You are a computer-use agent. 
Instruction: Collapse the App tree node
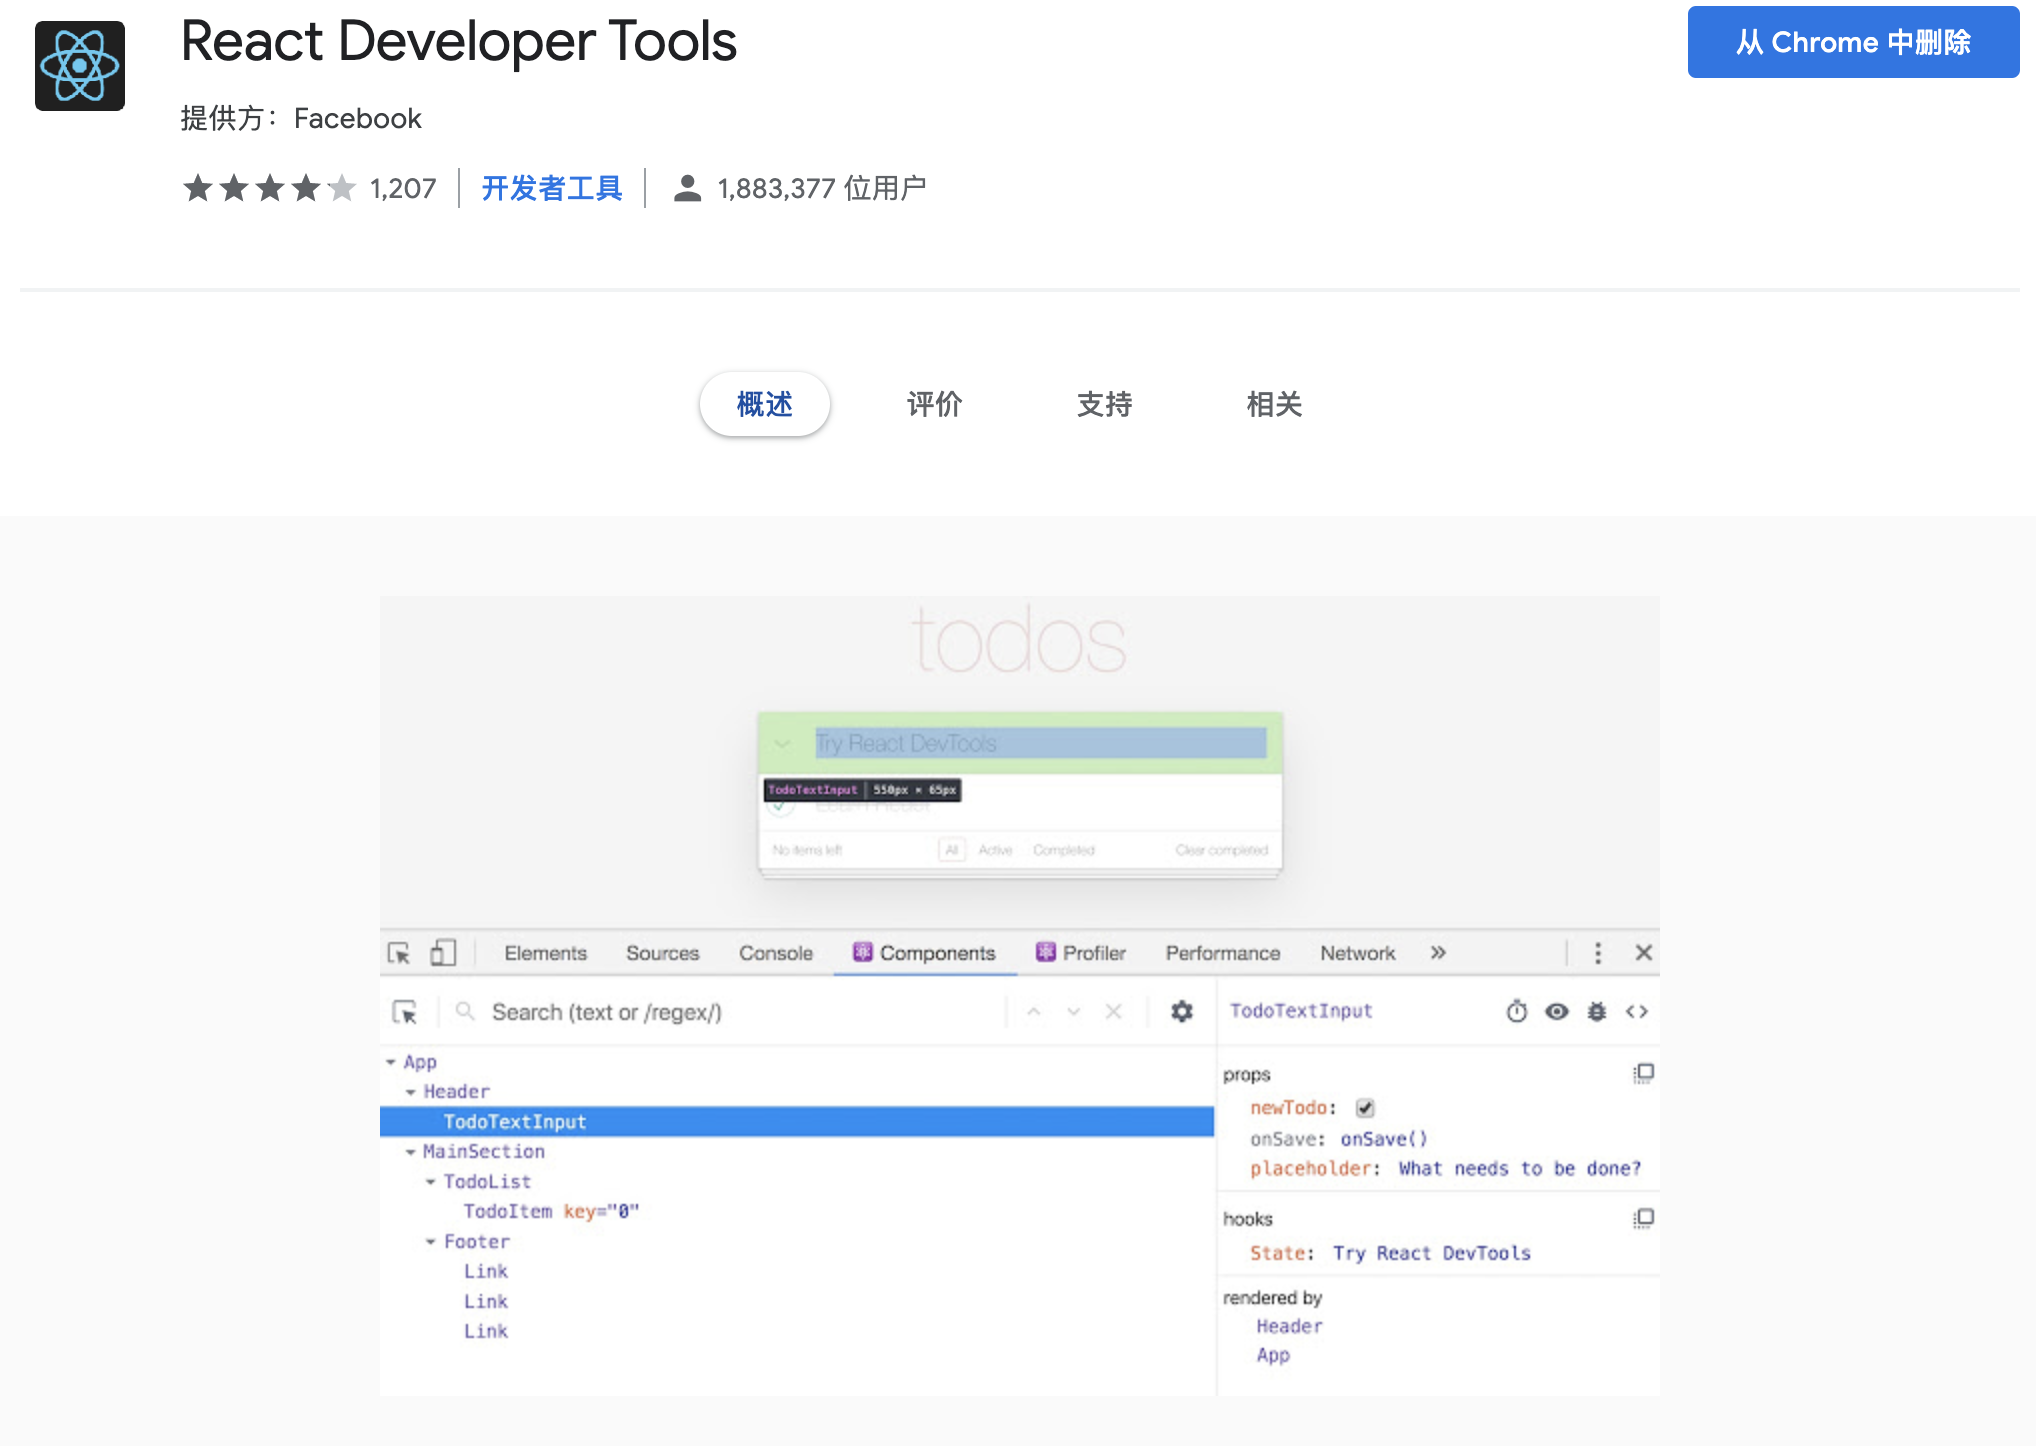[x=391, y=1062]
